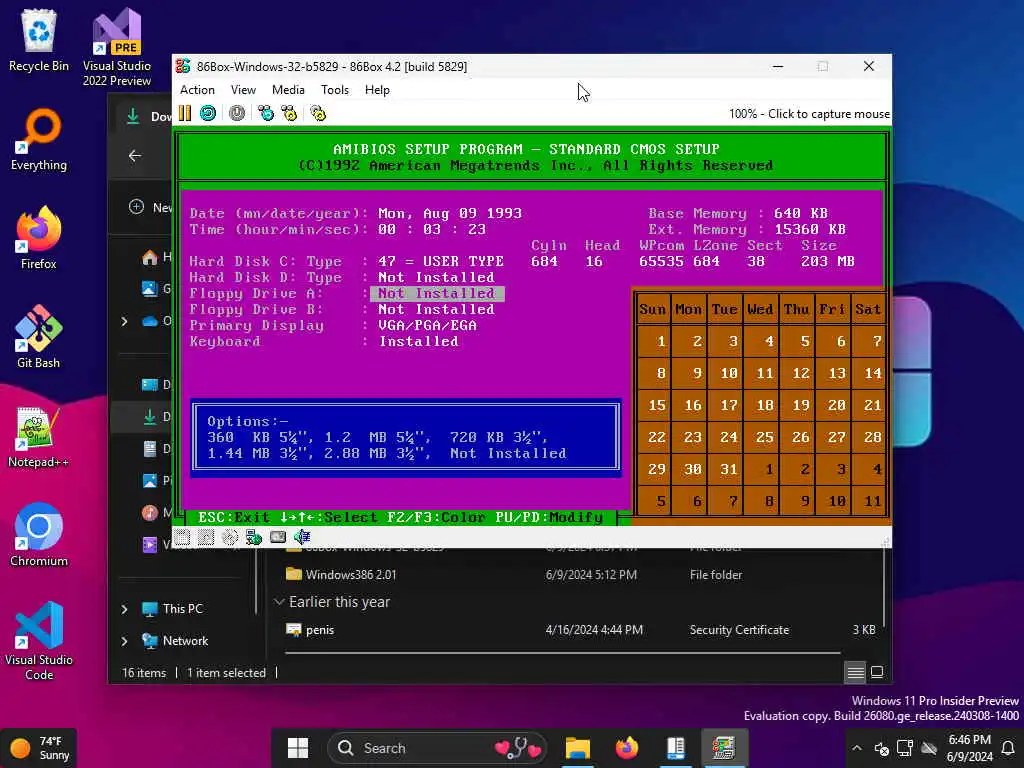Open the Action menu in 86Box

[197, 90]
